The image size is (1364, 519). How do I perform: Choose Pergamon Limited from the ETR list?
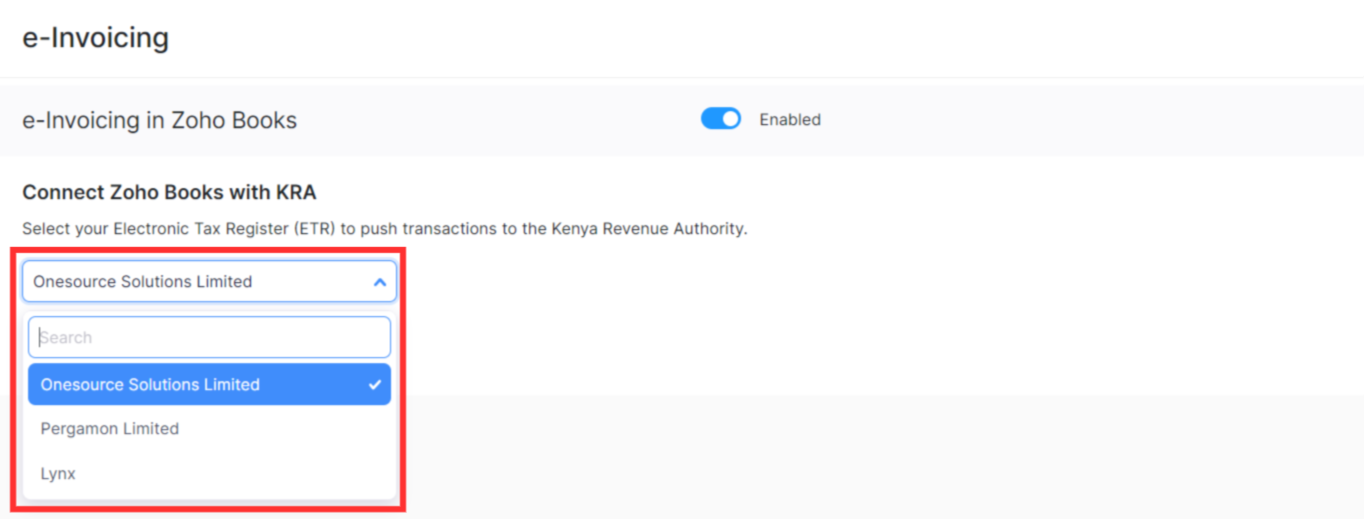click(110, 429)
